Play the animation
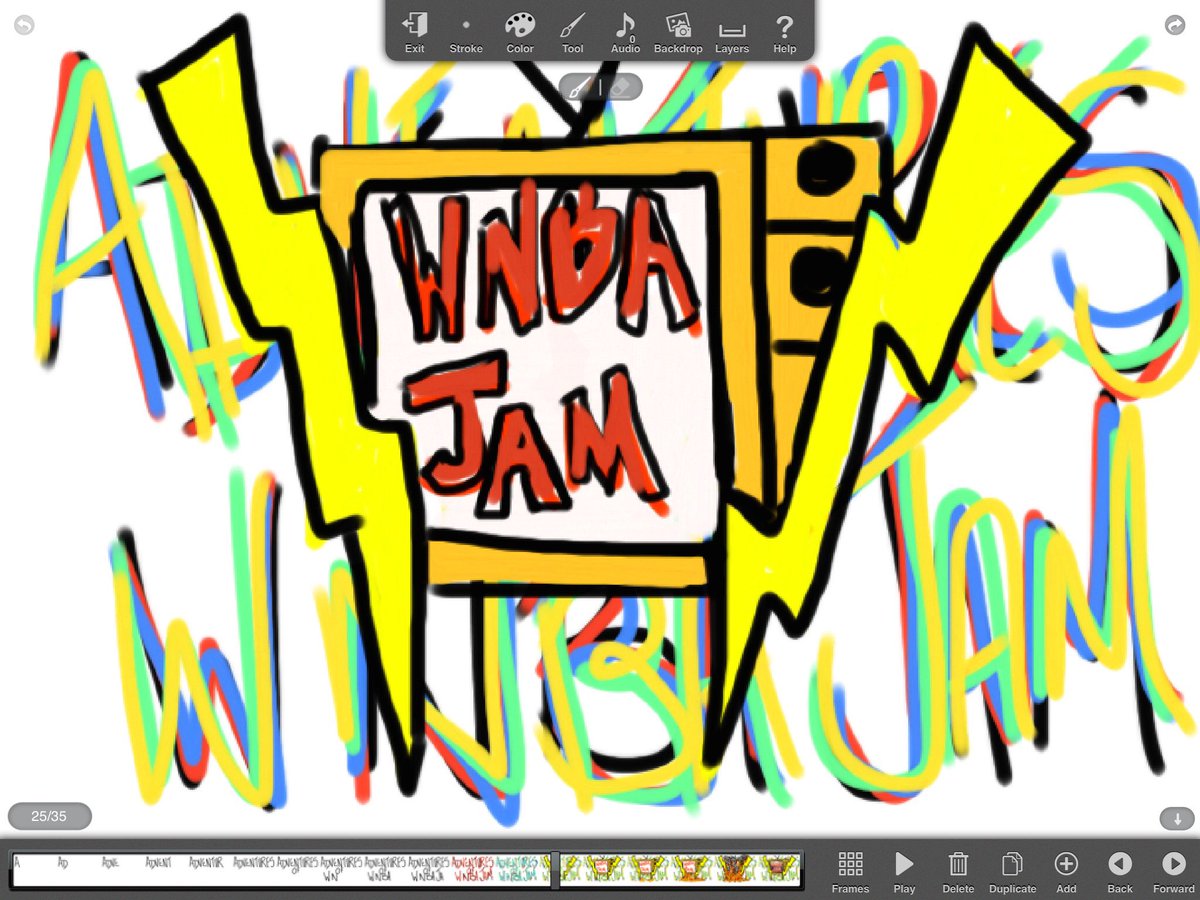1200x900 pixels. pos(904,872)
